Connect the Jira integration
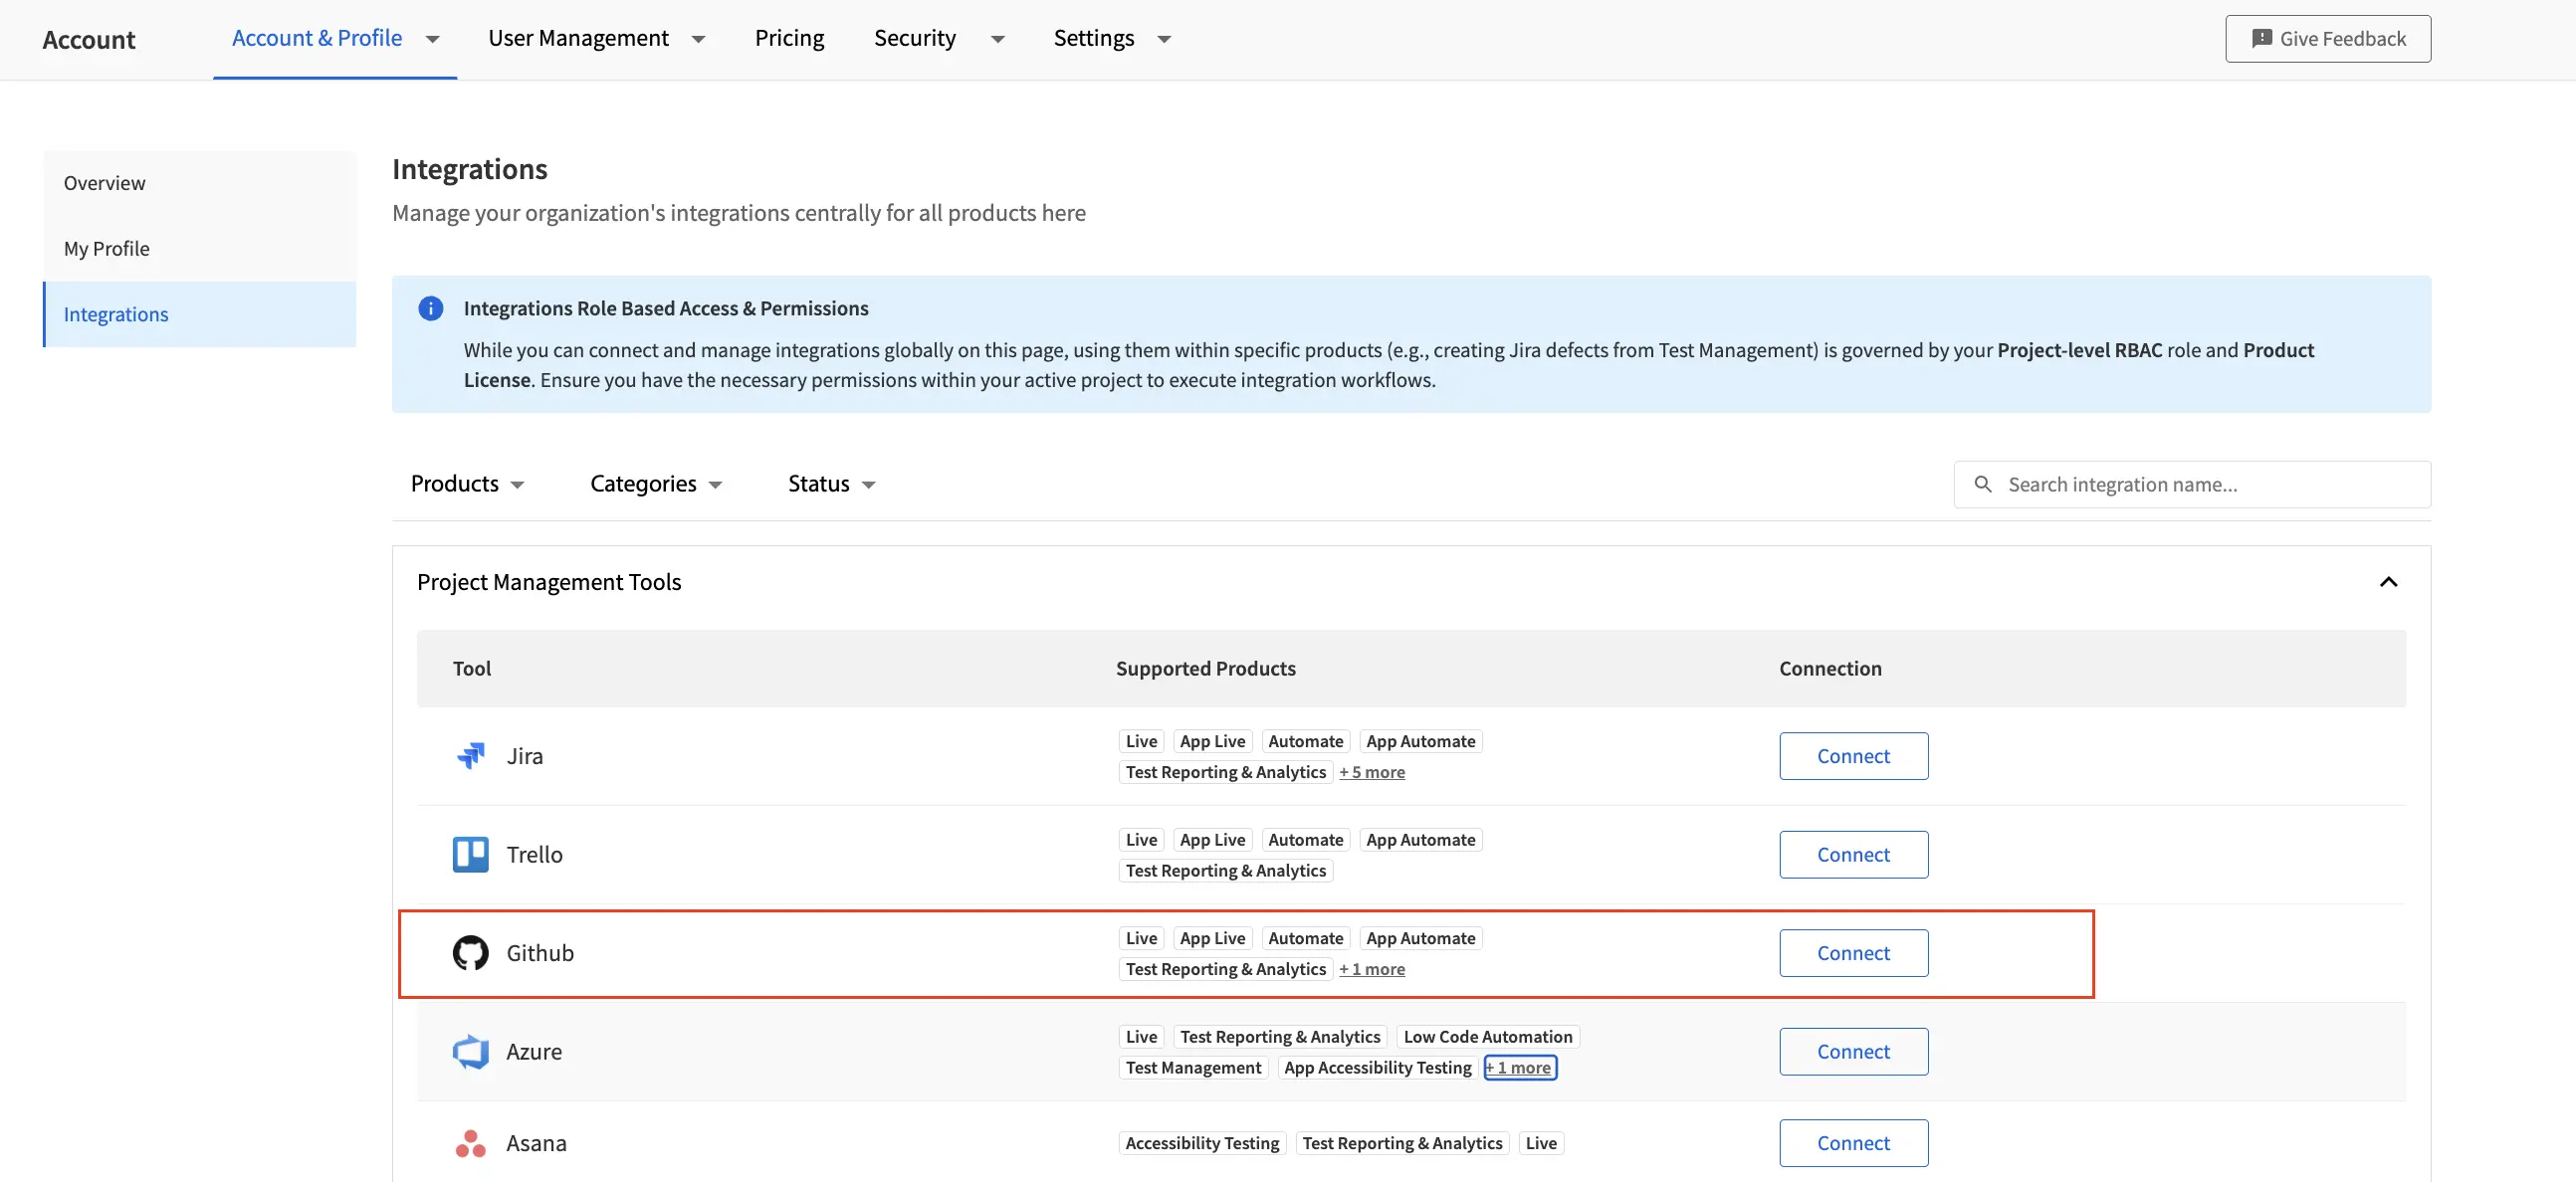The width and height of the screenshot is (2576, 1182). tap(1853, 755)
